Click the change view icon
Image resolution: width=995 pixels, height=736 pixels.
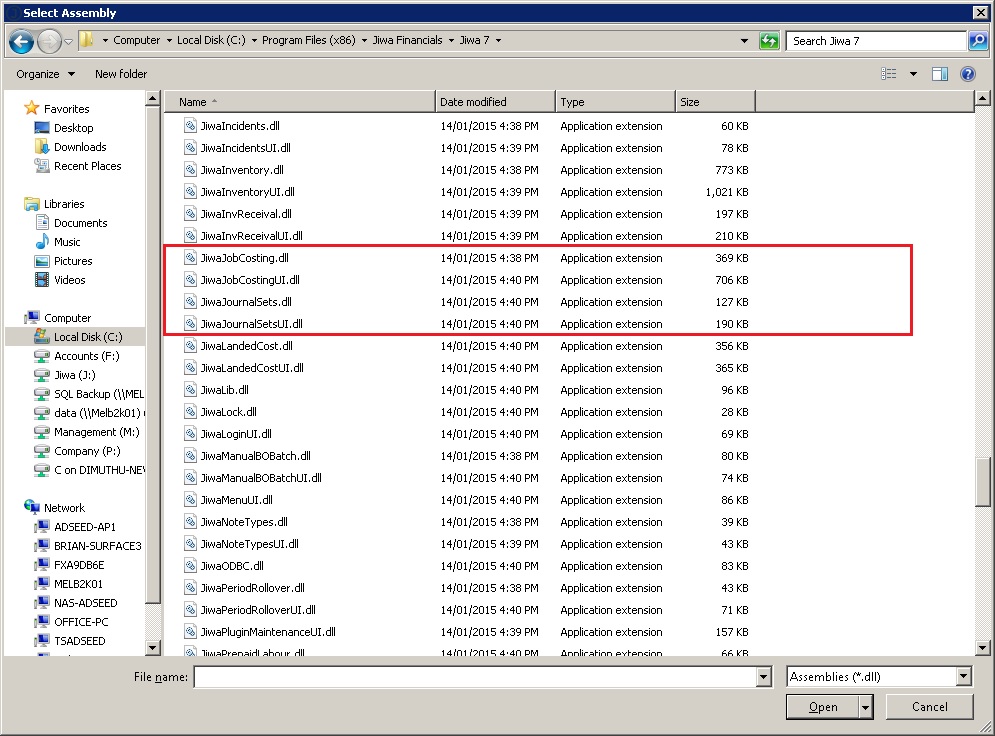[x=889, y=74]
